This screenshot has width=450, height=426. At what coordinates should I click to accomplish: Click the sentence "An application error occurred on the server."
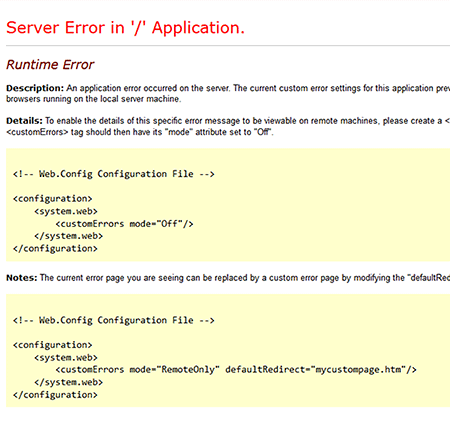click(x=148, y=88)
